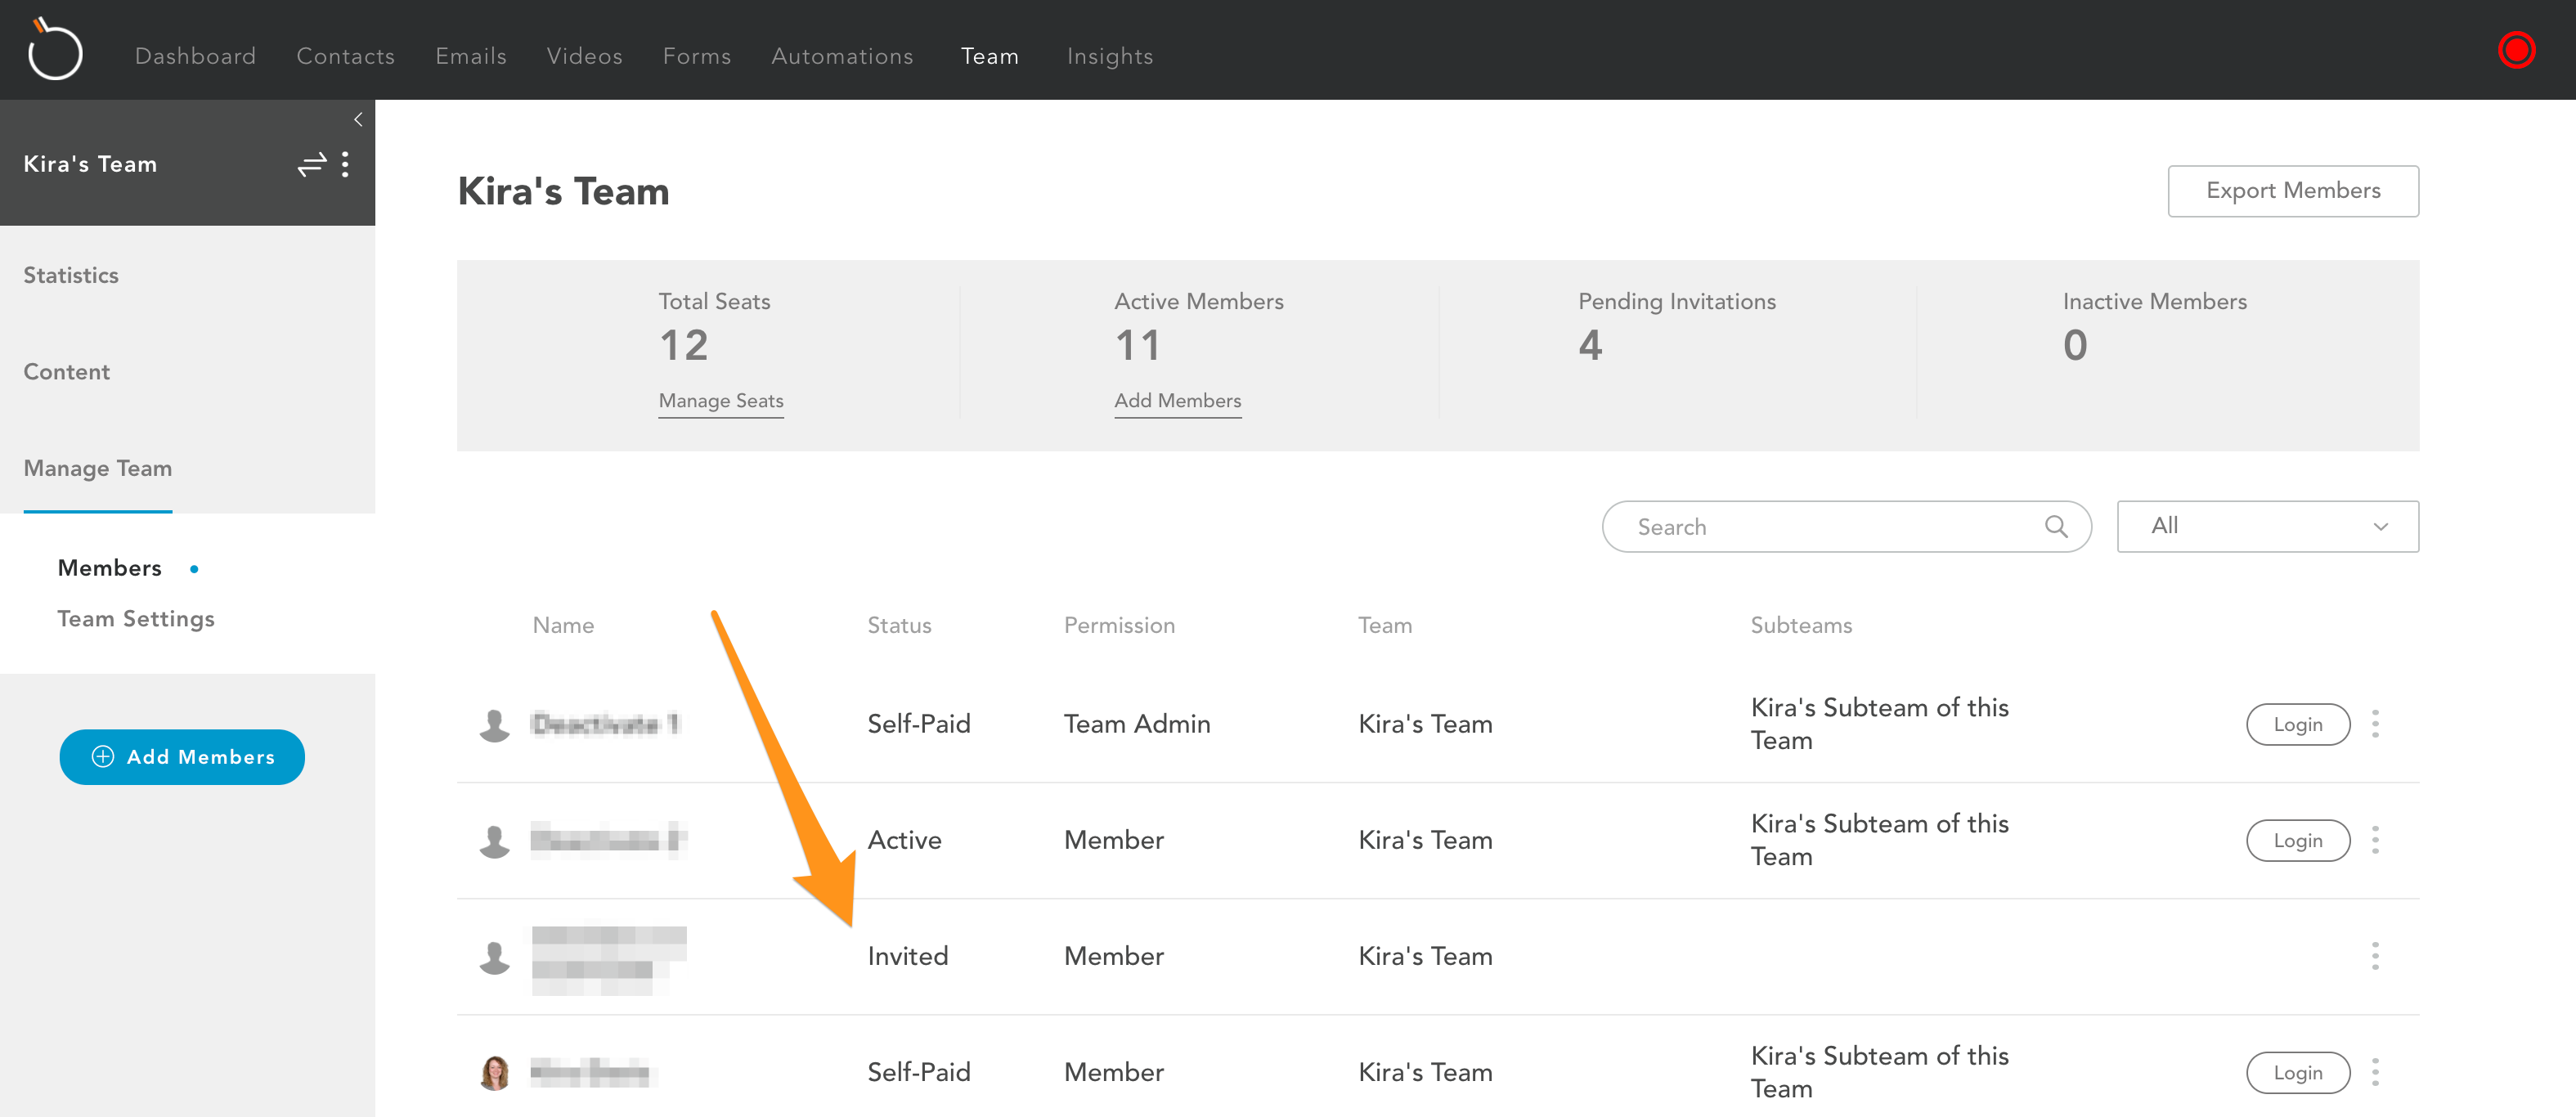Click the search magnifier icon

click(2056, 527)
